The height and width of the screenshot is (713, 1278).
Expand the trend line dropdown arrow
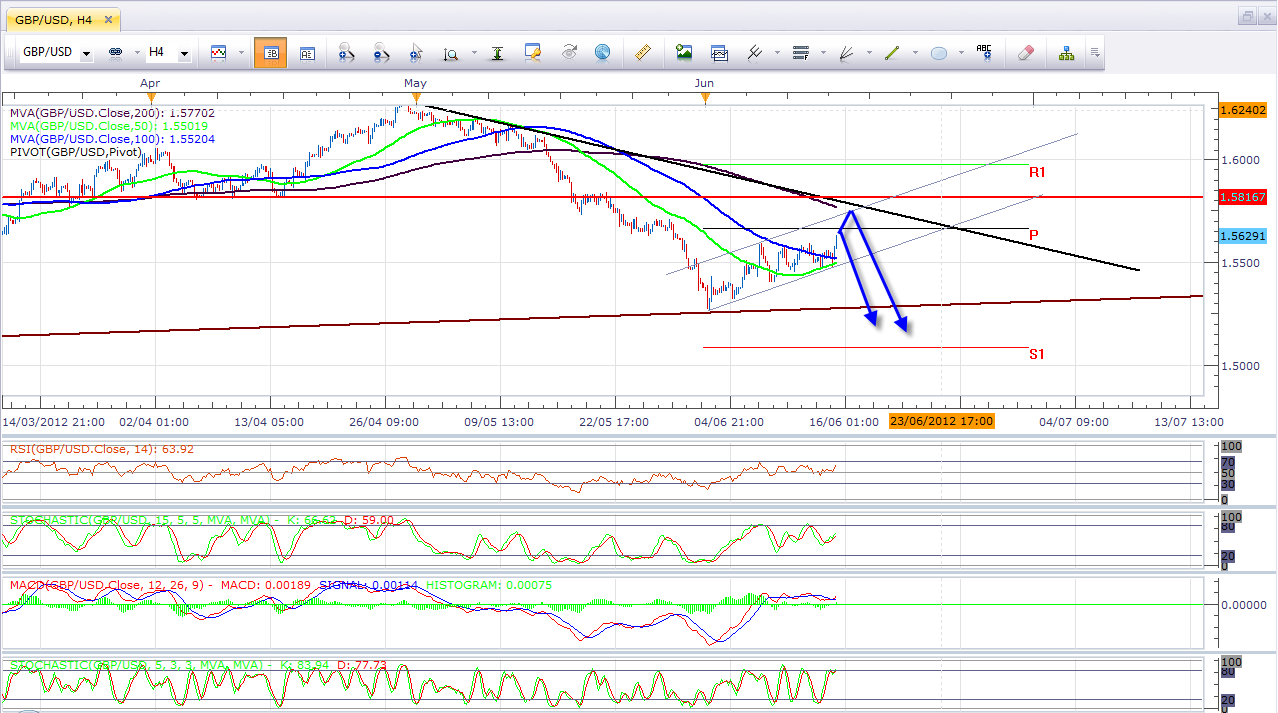[x=914, y=53]
